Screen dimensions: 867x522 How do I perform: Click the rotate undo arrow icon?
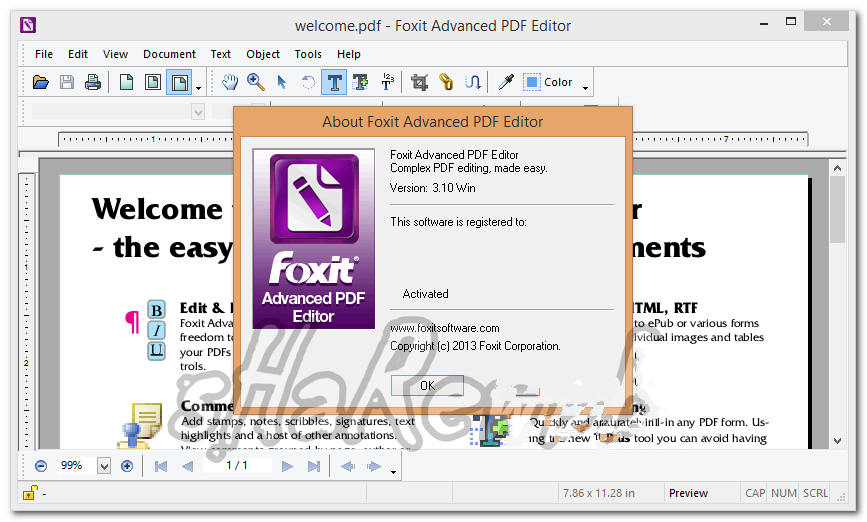[308, 82]
